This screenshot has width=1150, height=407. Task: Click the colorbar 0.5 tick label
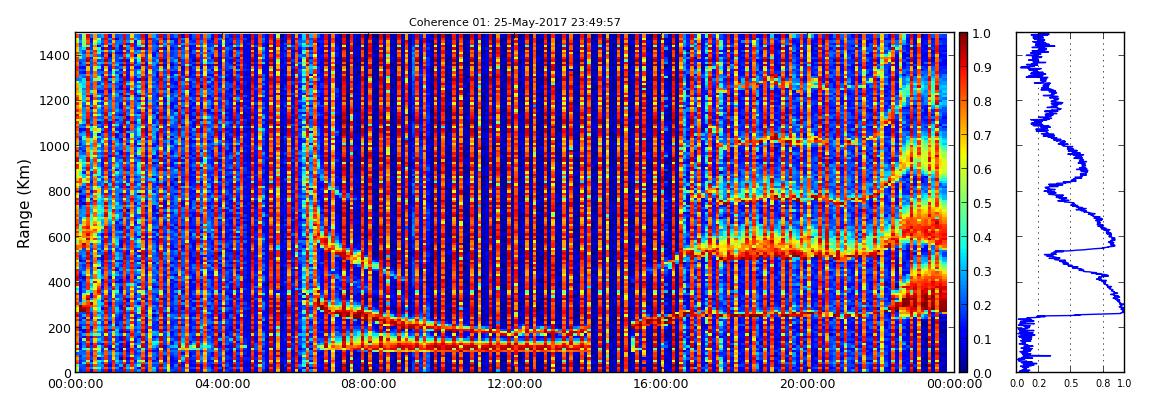click(984, 203)
